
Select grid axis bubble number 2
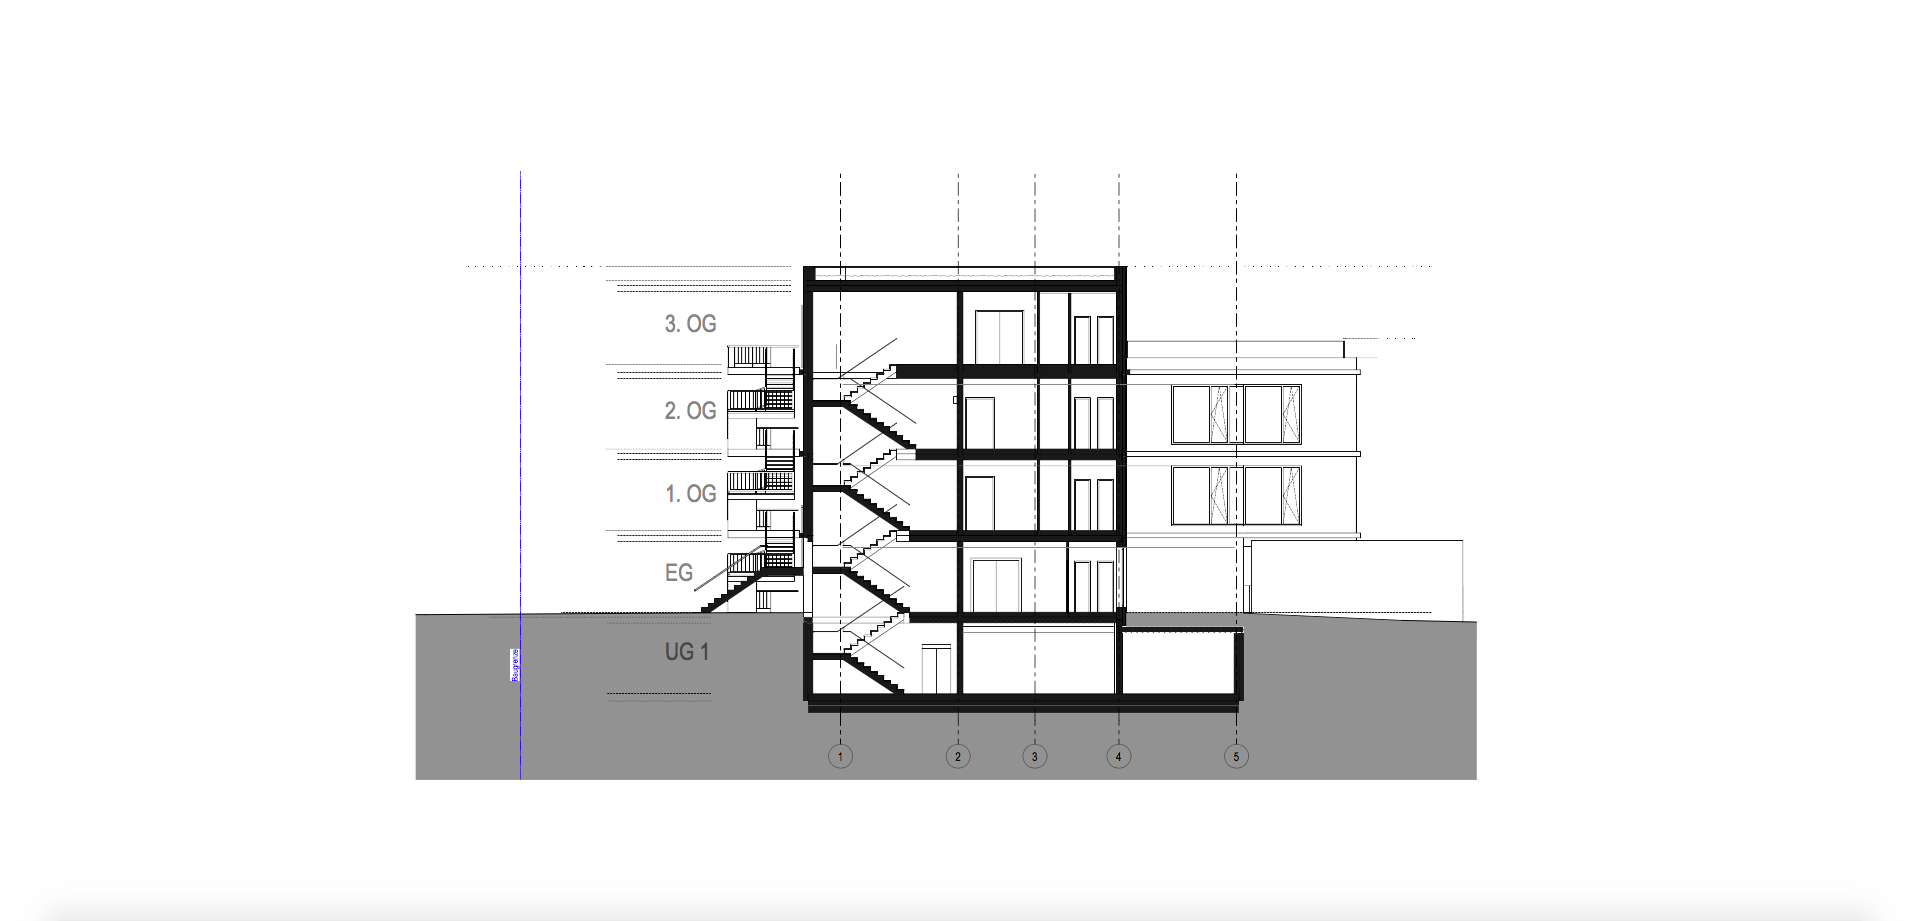958,756
